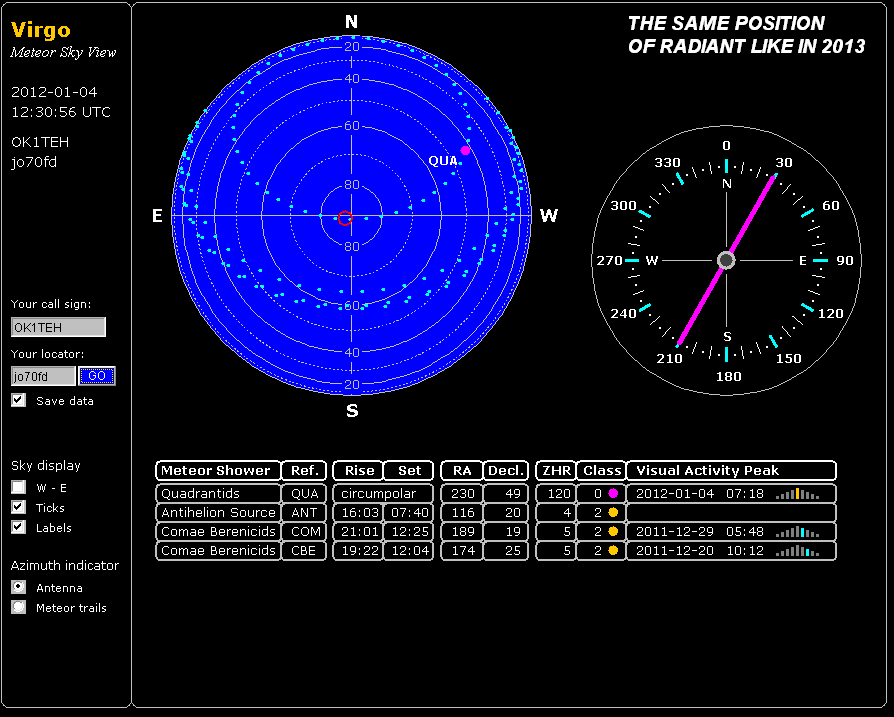Uncheck the Labels checkbox
The width and height of the screenshot is (894, 717).
point(18,527)
